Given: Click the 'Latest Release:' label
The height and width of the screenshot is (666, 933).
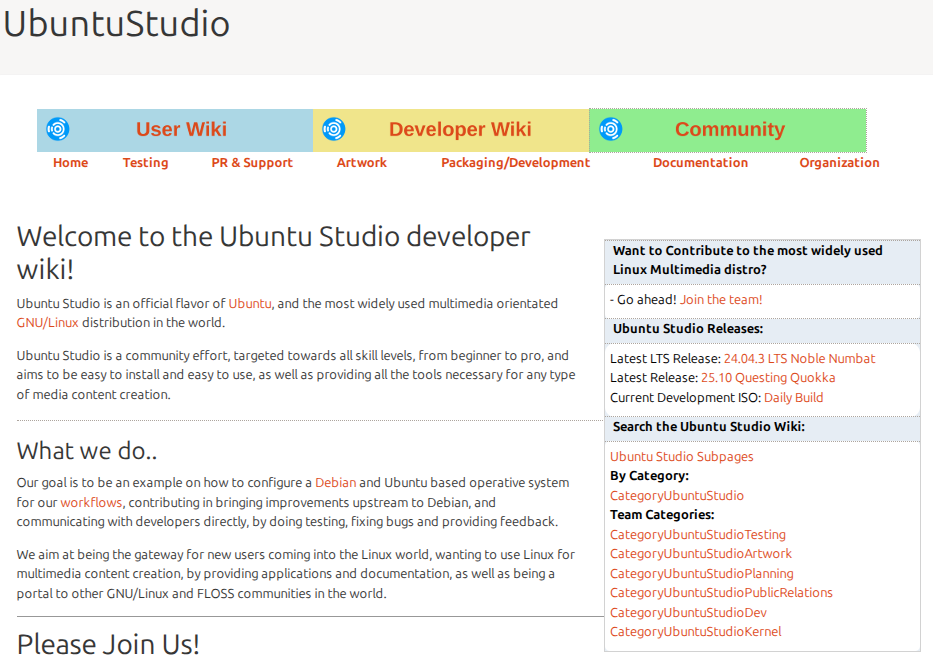Looking at the screenshot, I should (x=654, y=377).
